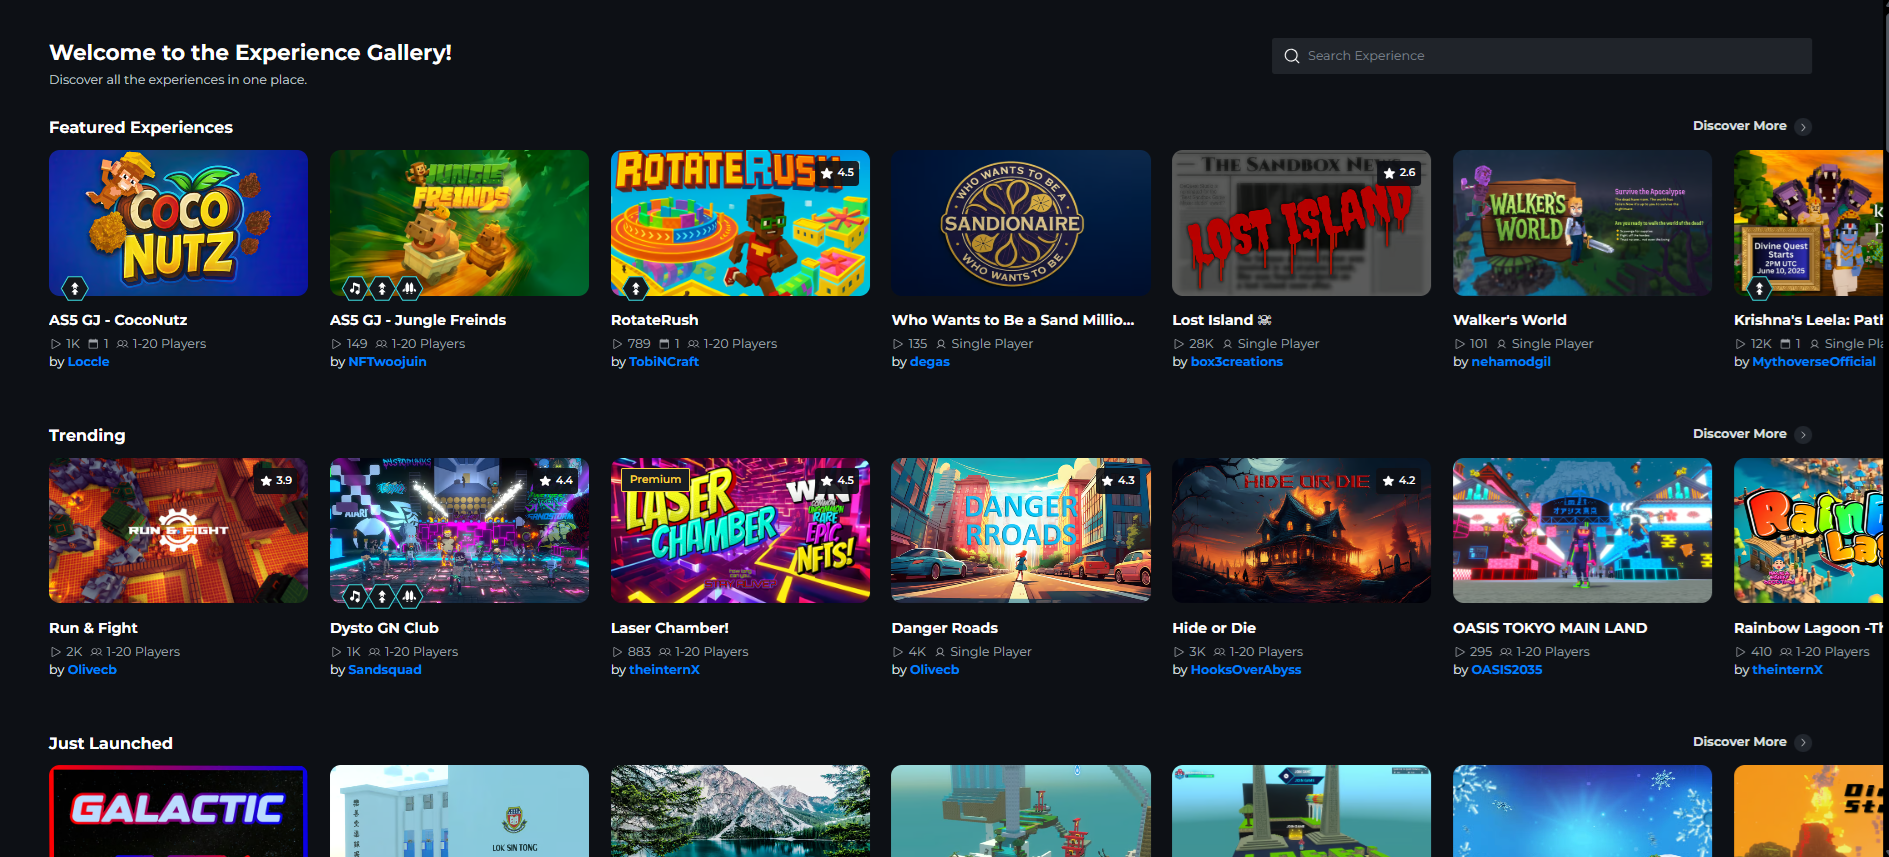The width and height of the screenshot is (1889, 857).
Task: Open nehamodgil creator link
Action: click(x=1511, y=362)
